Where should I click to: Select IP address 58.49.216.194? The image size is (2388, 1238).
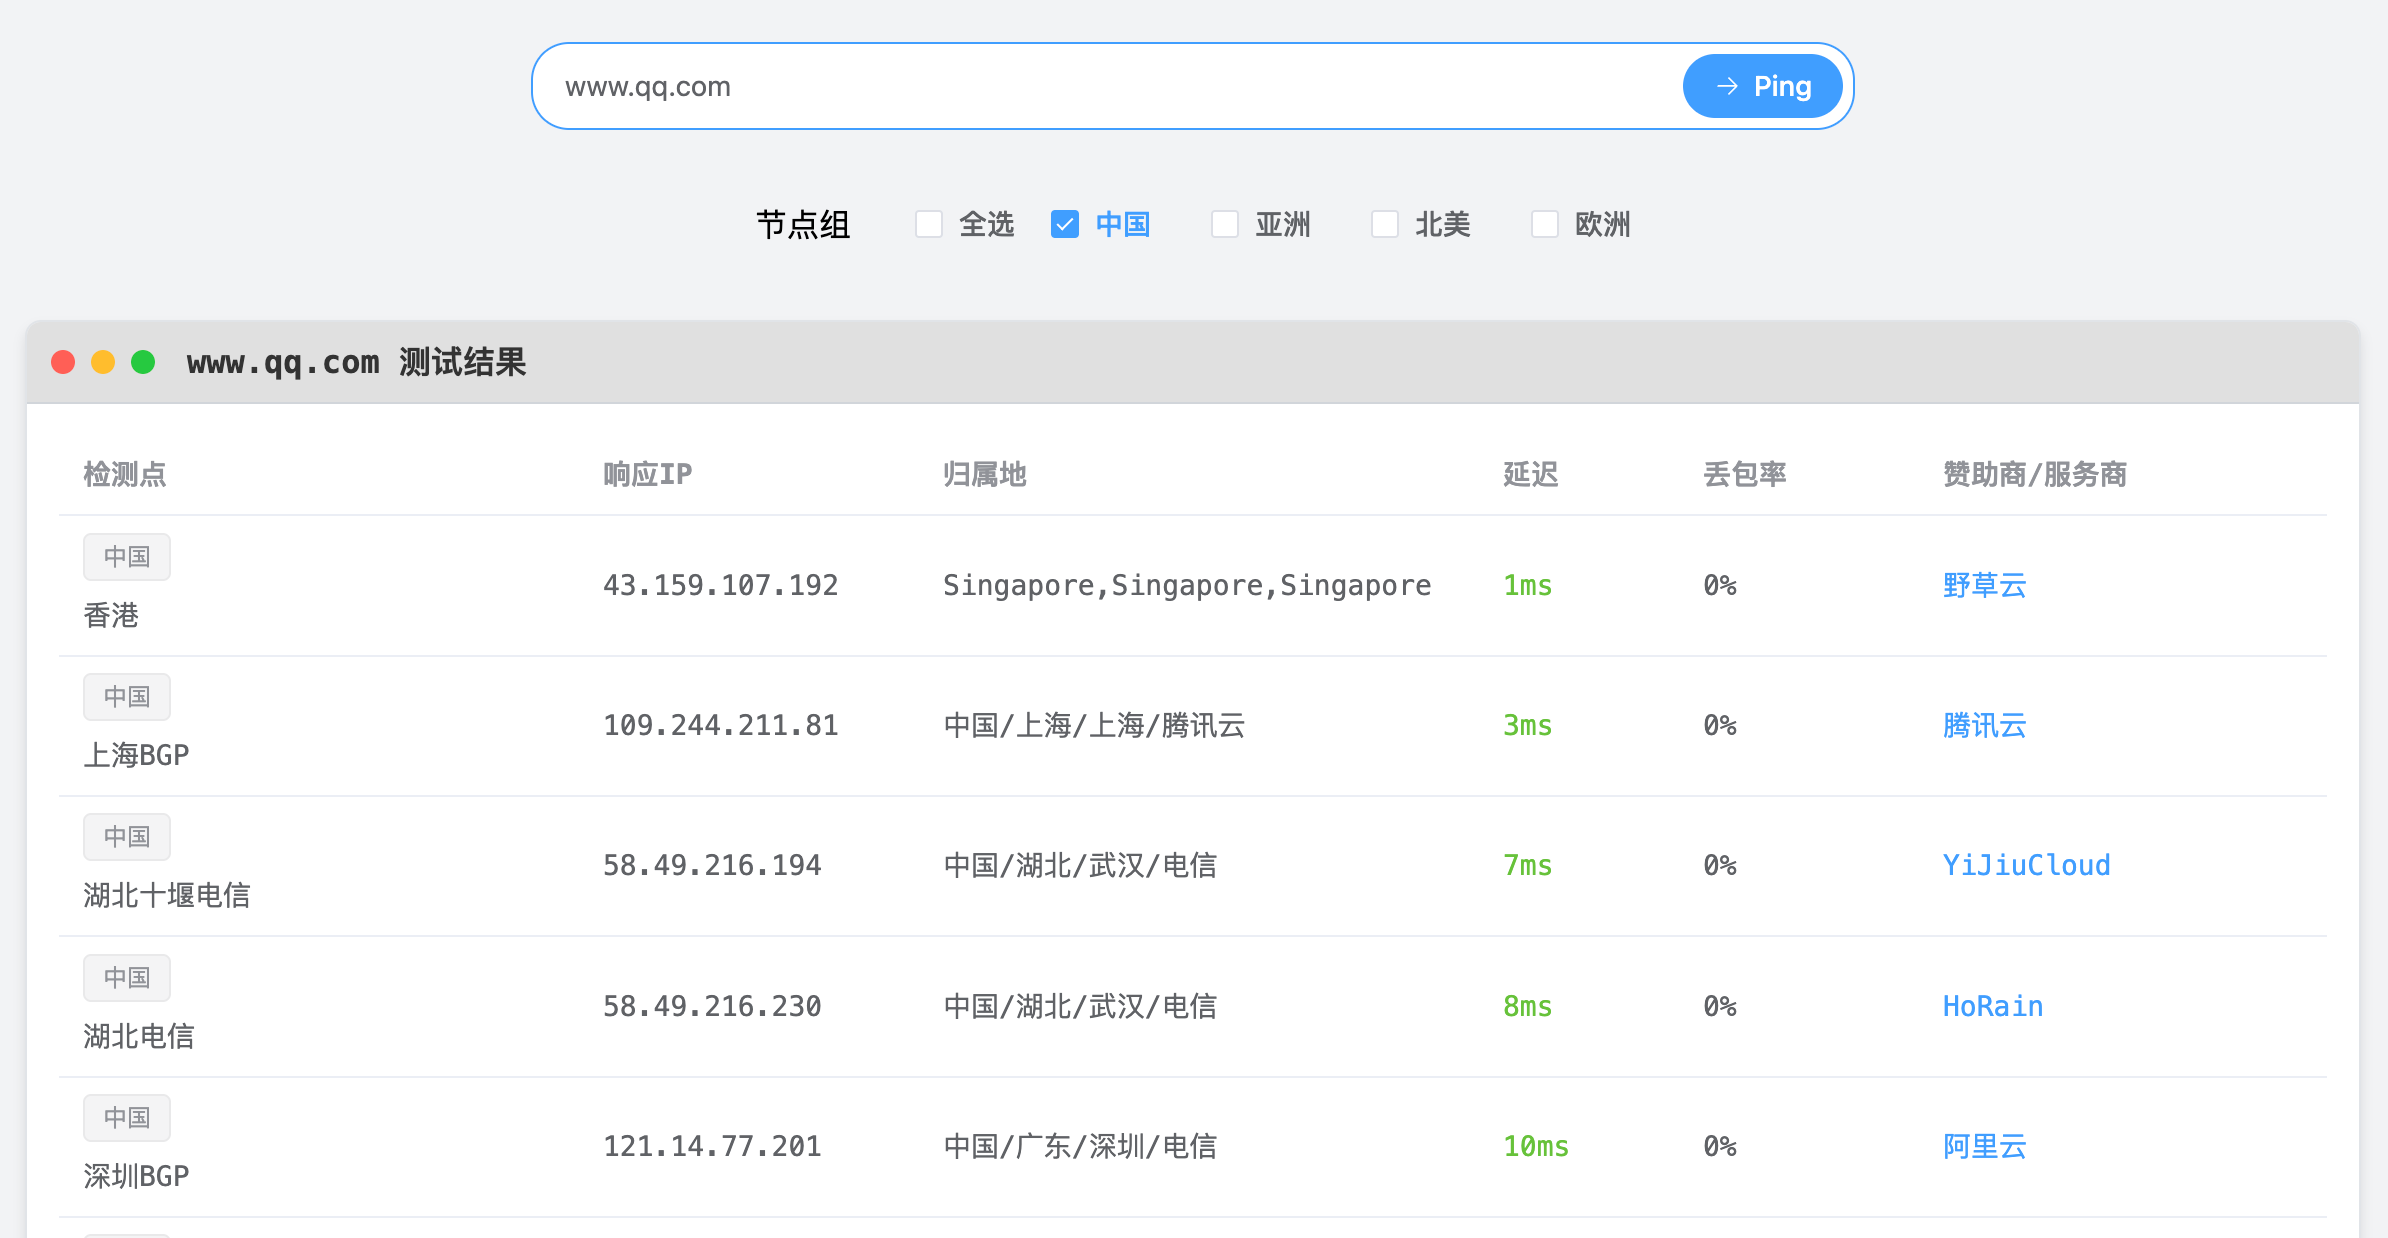(712, 865)
